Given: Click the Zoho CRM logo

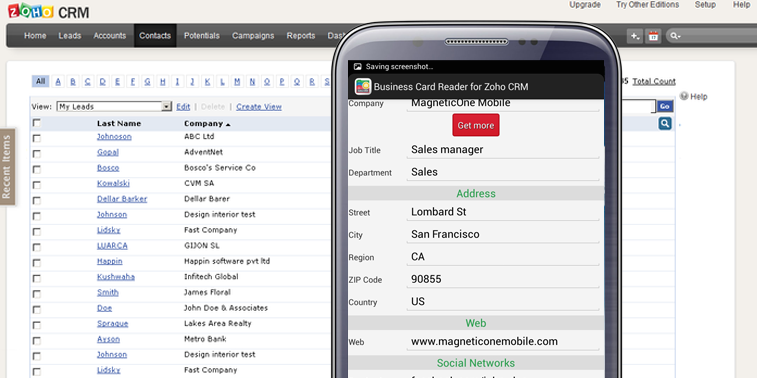Looking at the screenshot, I should 49,11.
